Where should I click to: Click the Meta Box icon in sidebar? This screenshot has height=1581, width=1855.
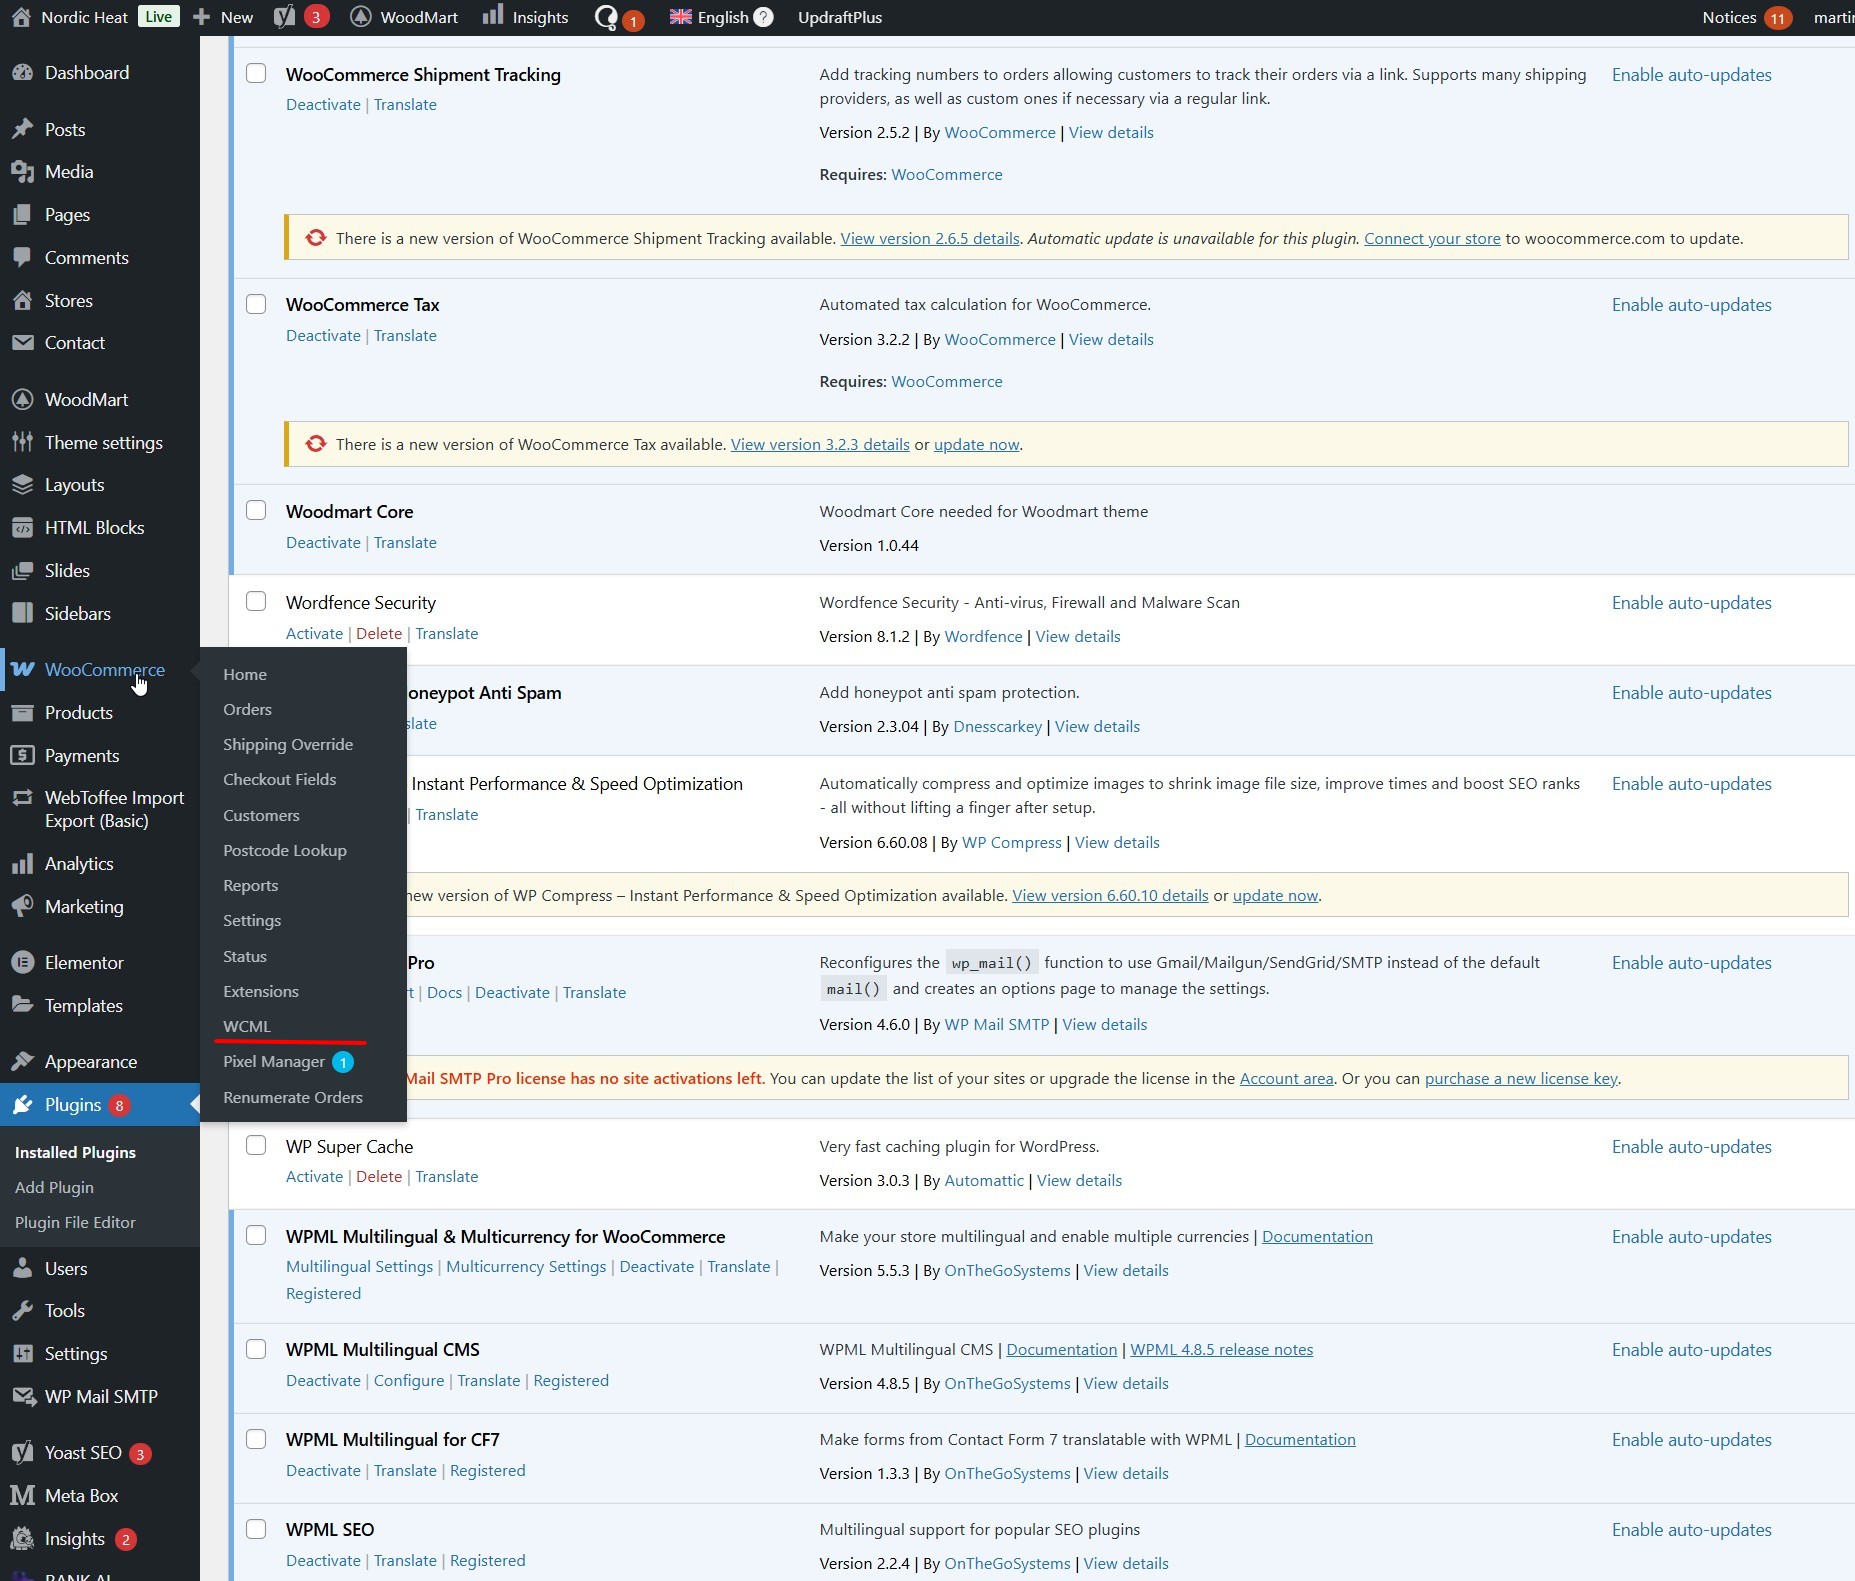click(22, 1496)
